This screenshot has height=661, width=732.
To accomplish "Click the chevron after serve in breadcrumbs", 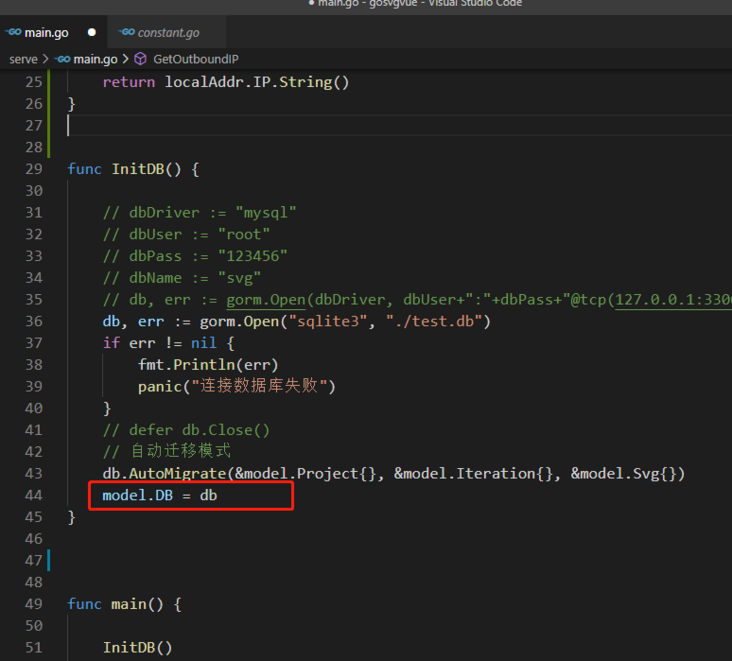I will (46, 59).
